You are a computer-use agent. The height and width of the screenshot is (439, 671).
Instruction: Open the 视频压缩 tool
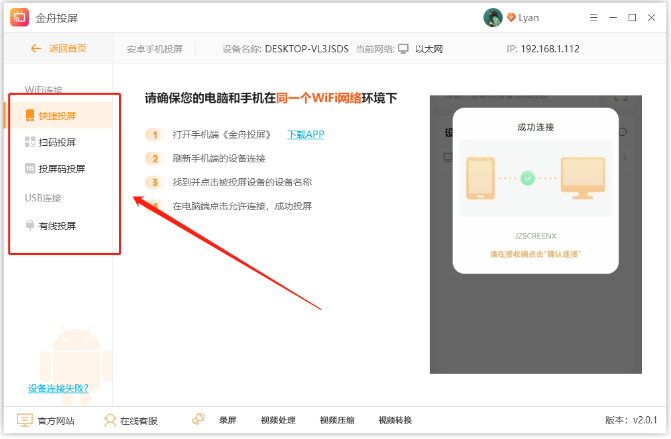(x=337, y=420)
